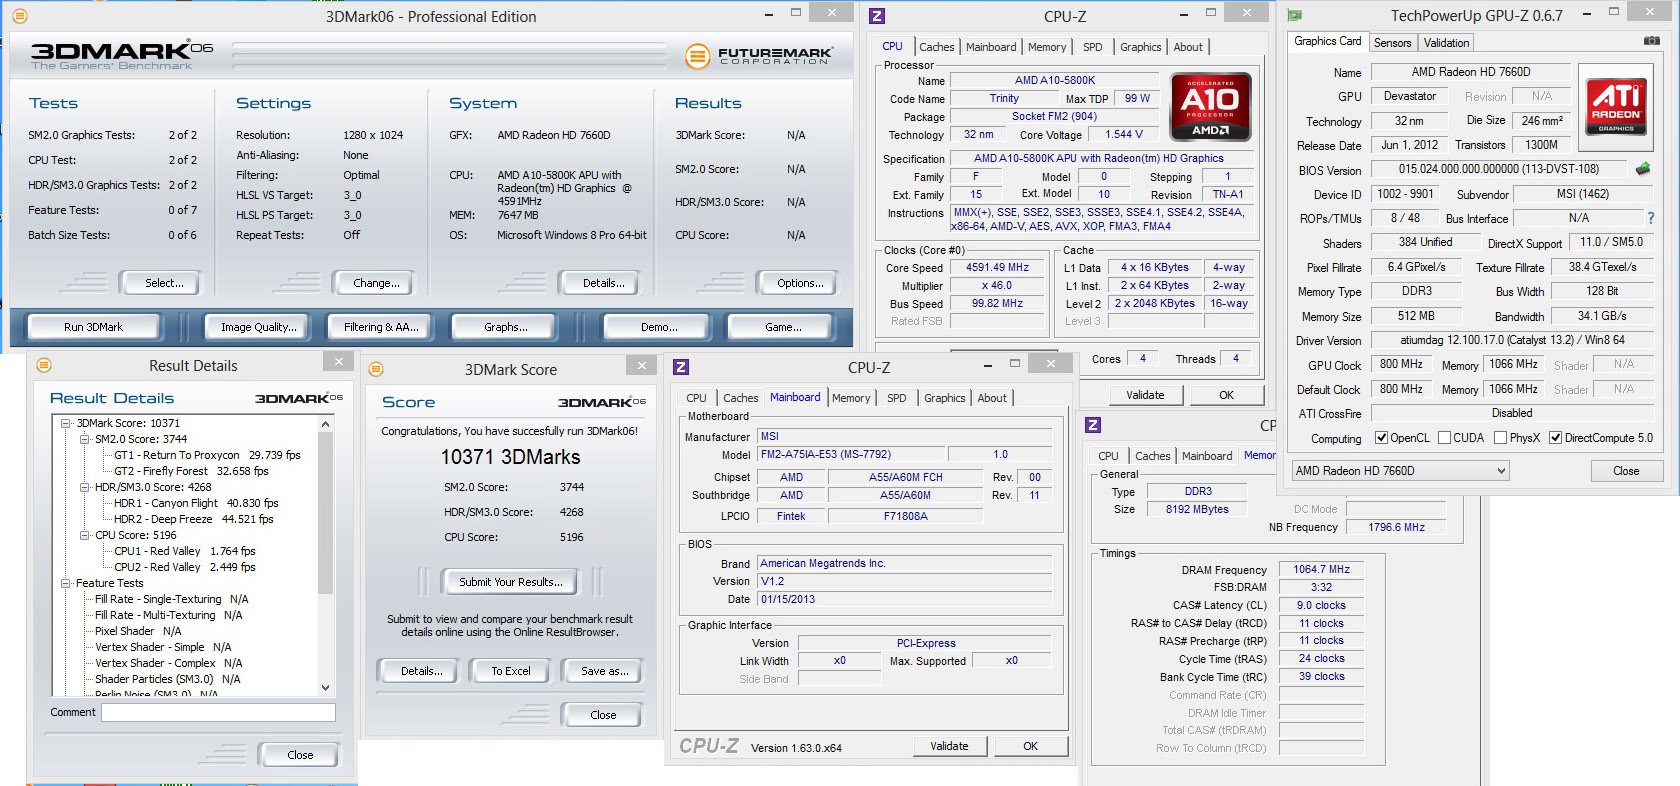Click Validate in the CPU-Z Mainboard window
This screenshot has width=1680, height=786.
[949, 746]
